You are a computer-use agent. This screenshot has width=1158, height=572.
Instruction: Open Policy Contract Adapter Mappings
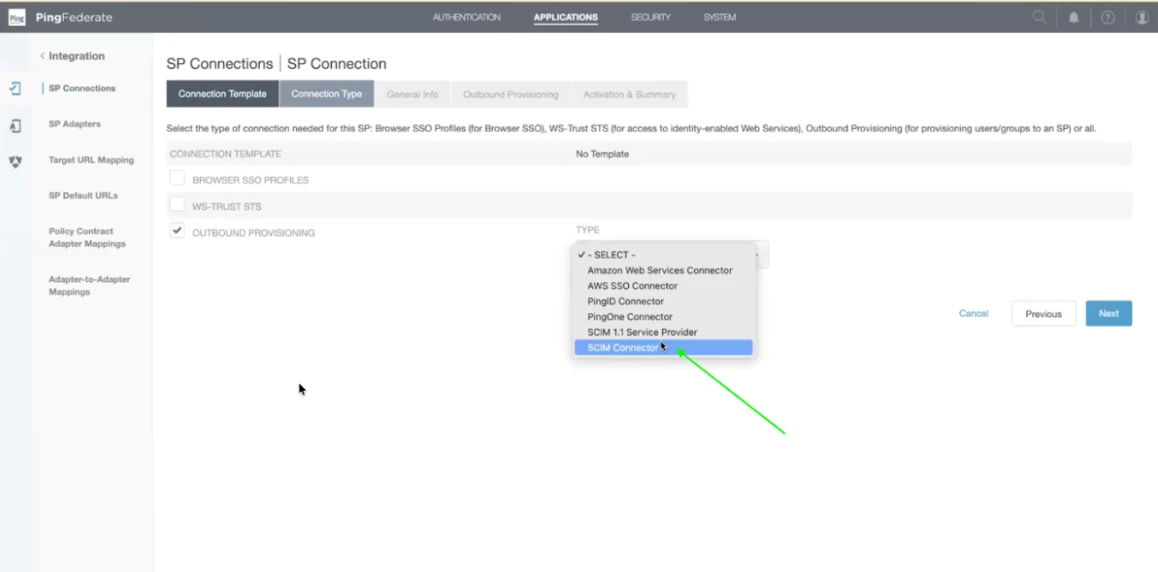pyautogui.click(x=87, y=237)
